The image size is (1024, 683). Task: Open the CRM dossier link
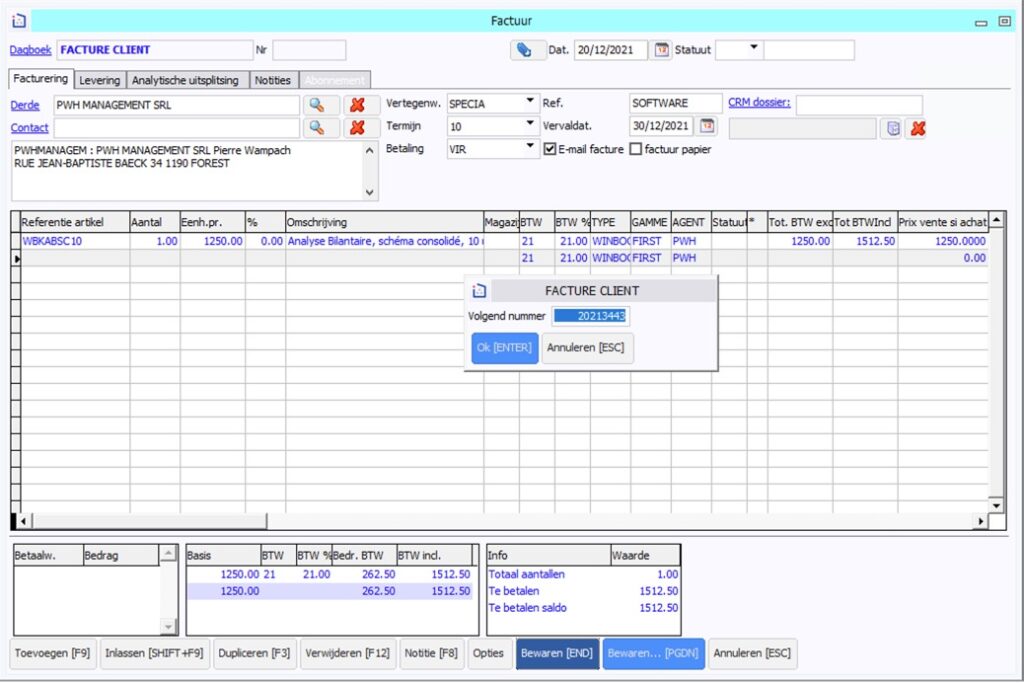click(x=759, y=103)
